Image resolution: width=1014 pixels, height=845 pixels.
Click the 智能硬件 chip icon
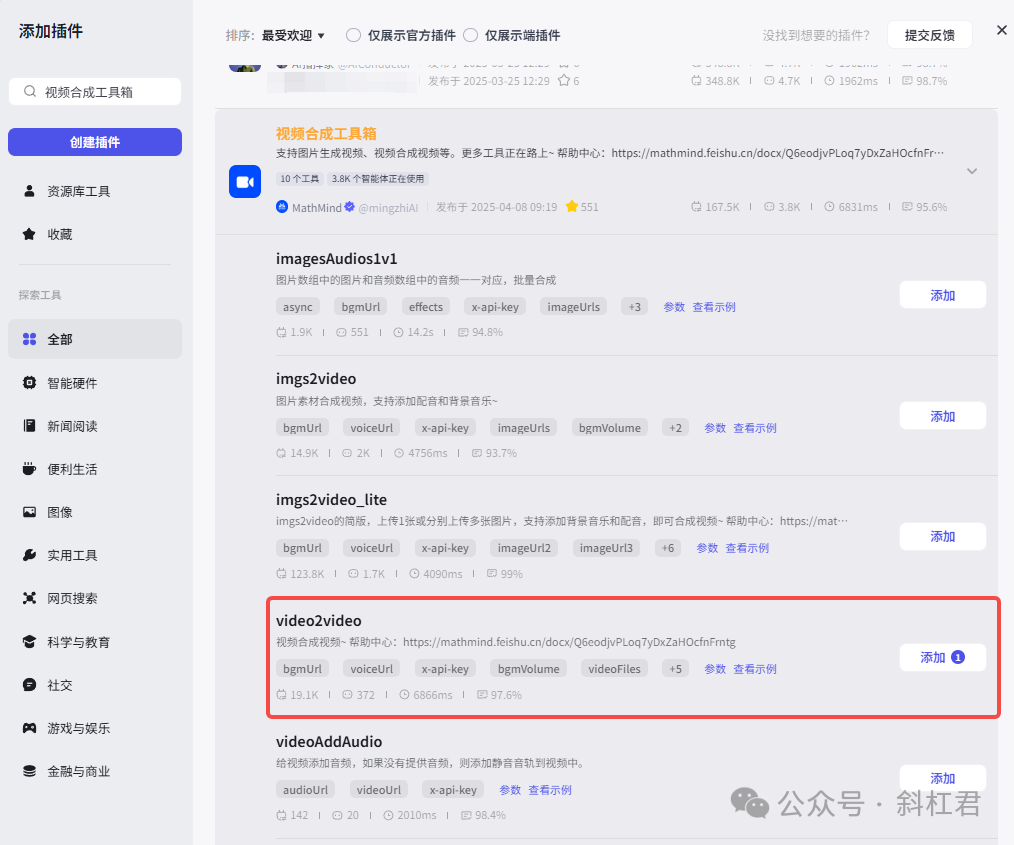[29, 383]
